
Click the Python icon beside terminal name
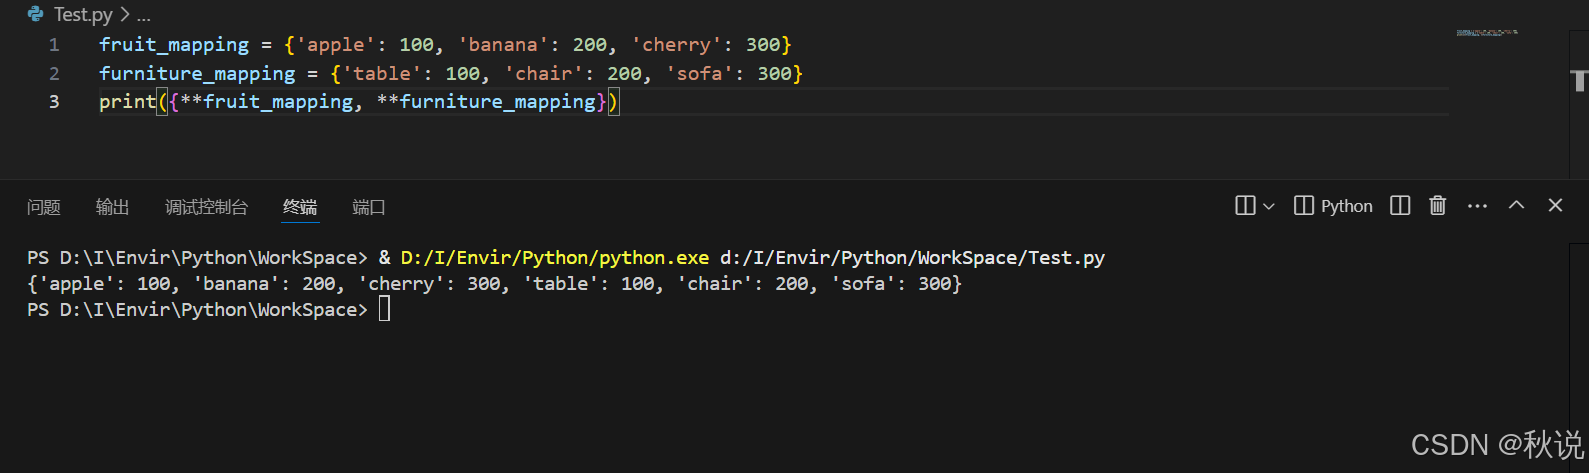1304,205
